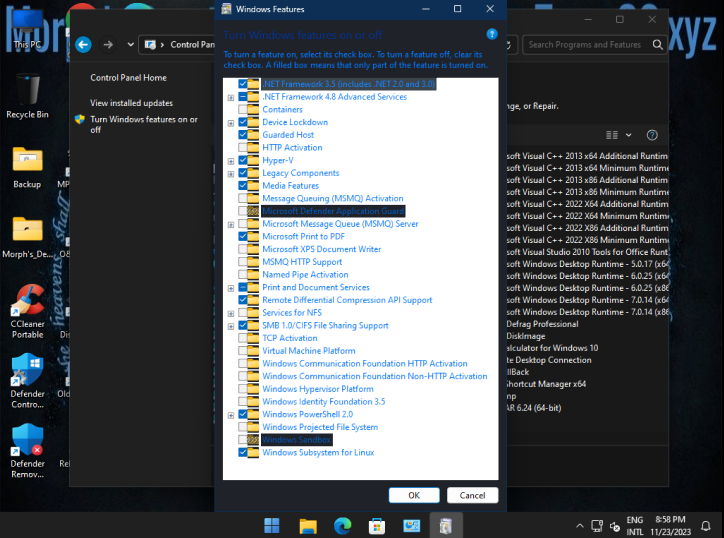Click the Control Panel taskbar icon
The image size is (724, 538).
click(411, 526)
